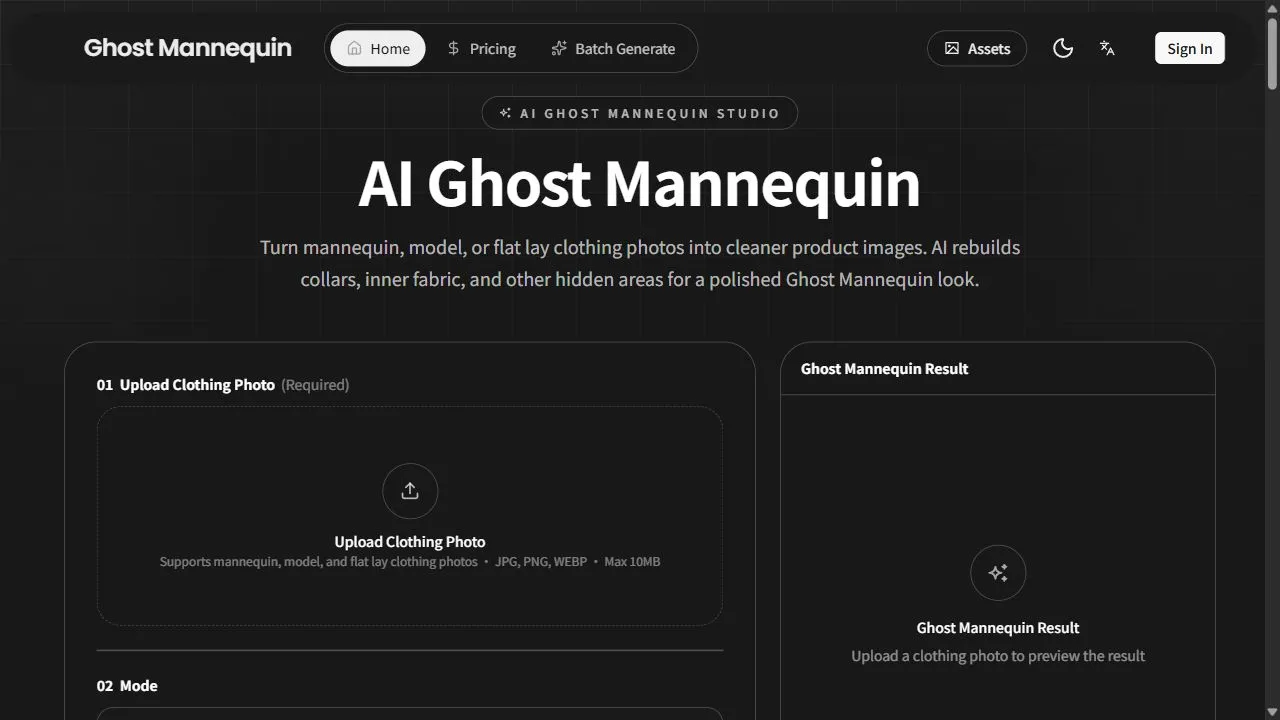Viewport: 1280px width, 720px height.
Task: Toggle dark mode with moon icon
Action: (x=1063, y=48)
